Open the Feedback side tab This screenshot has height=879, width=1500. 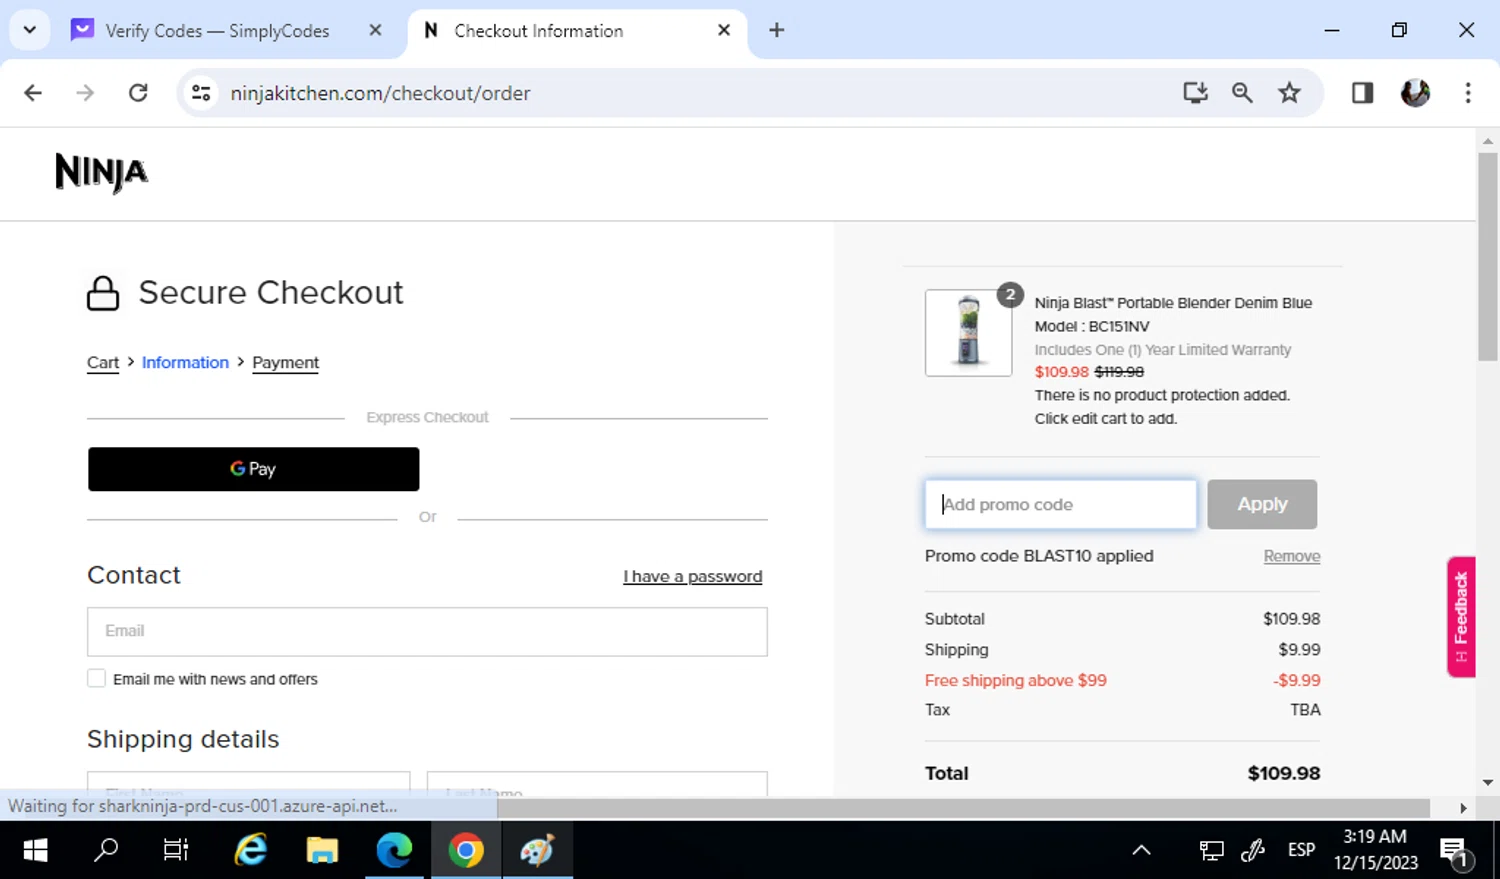1461,617
